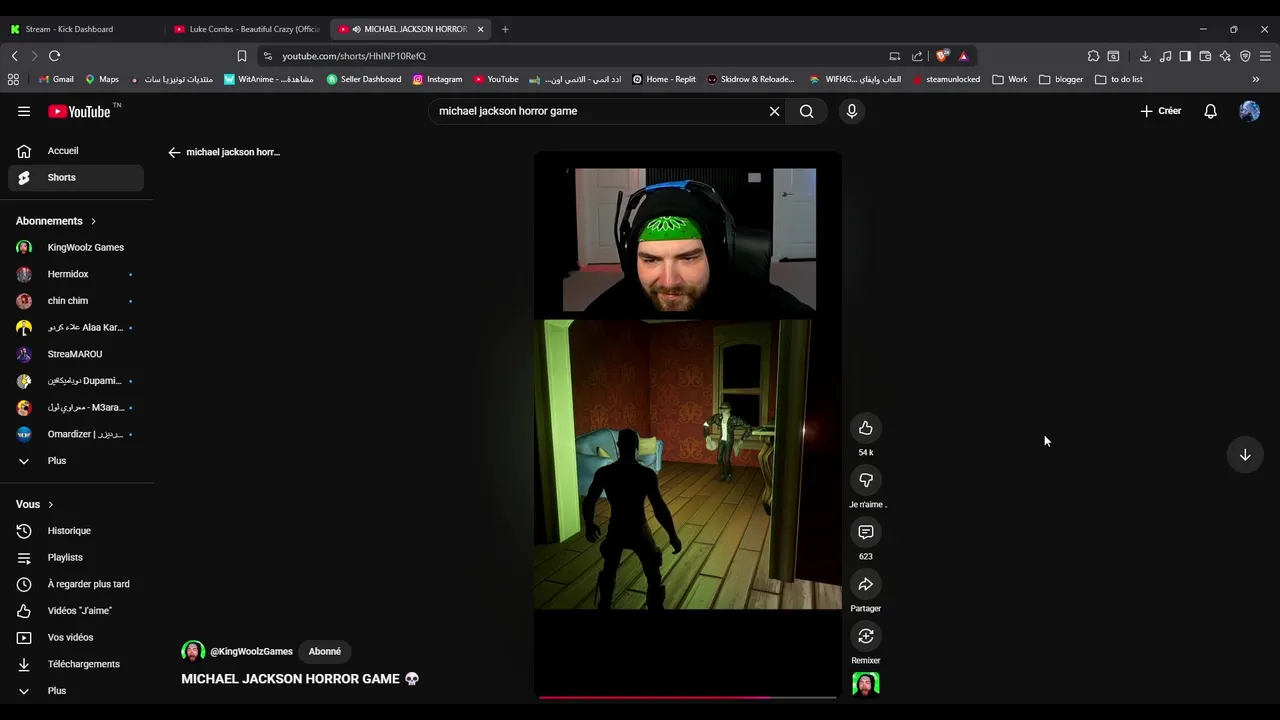Like this Short with thumbs up
Screen dimensions: 1280x720
[866, 428]
